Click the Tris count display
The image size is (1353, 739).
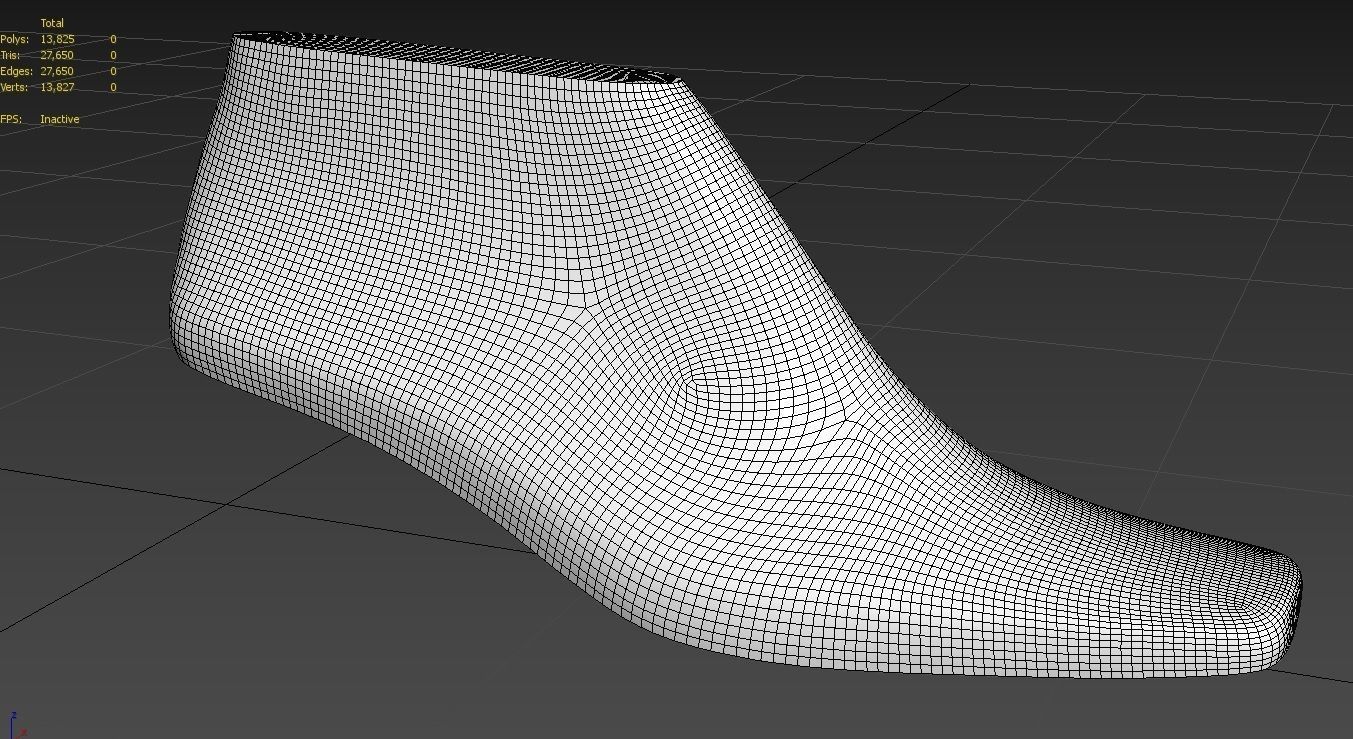pyautogui.click(x=40, y=55)
